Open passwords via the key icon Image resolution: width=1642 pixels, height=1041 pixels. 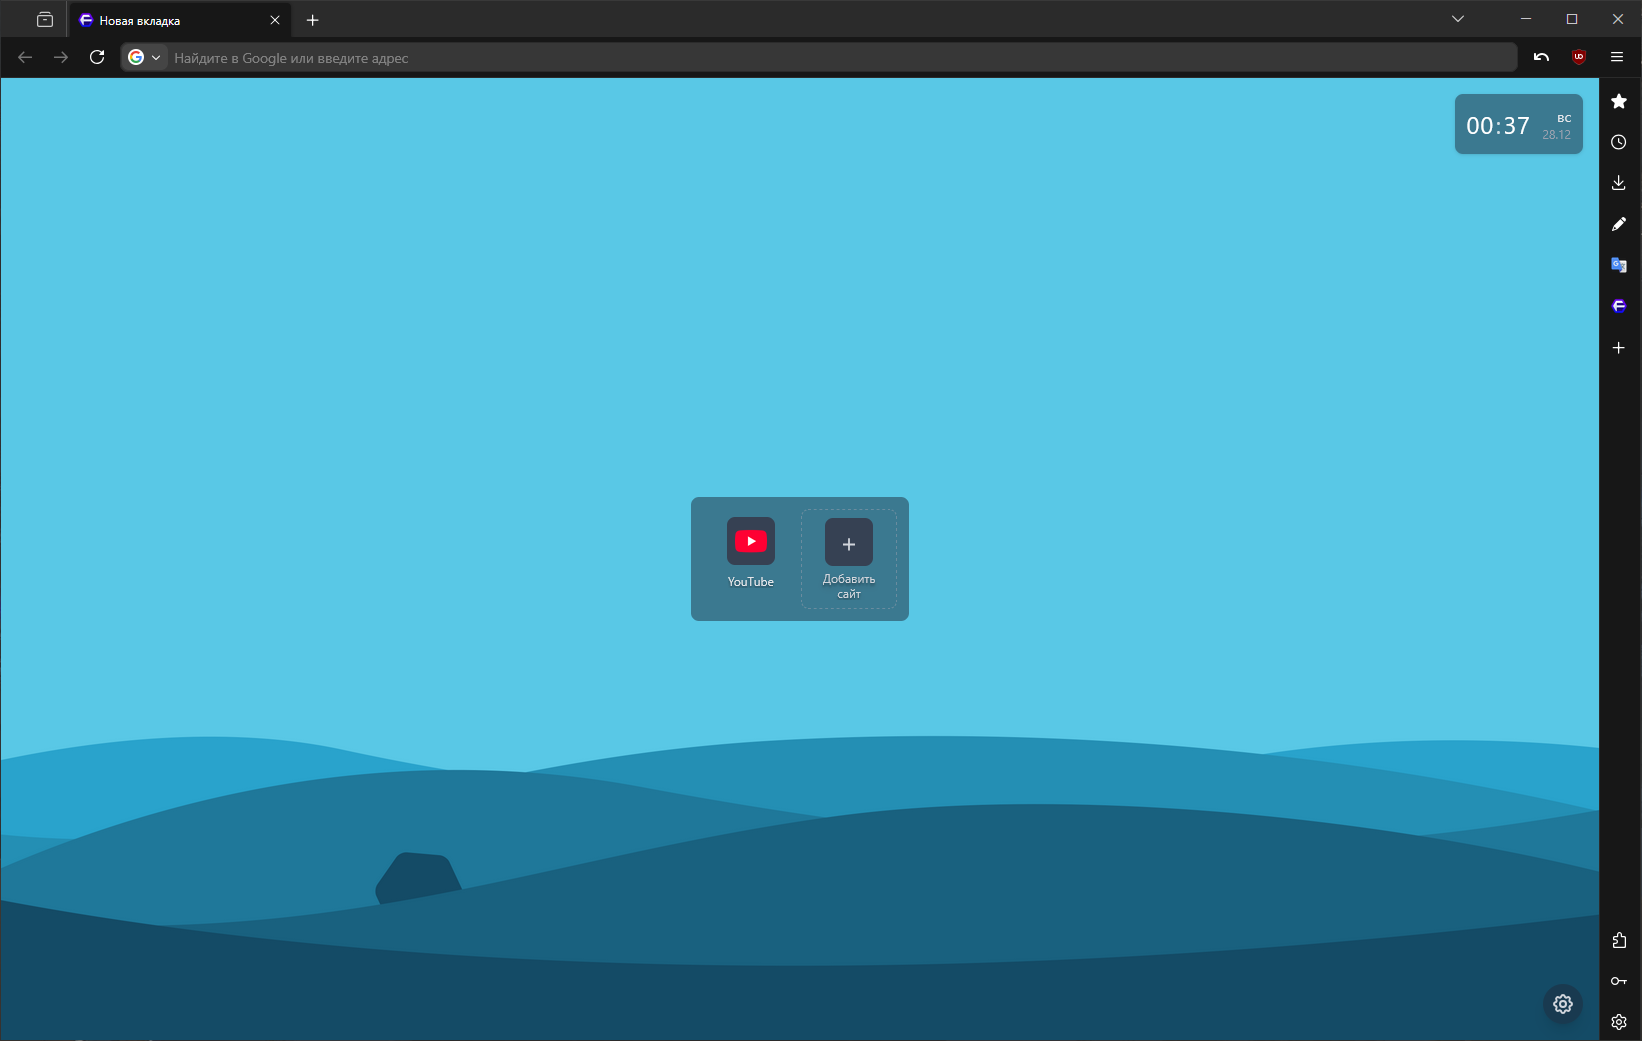1619,981
